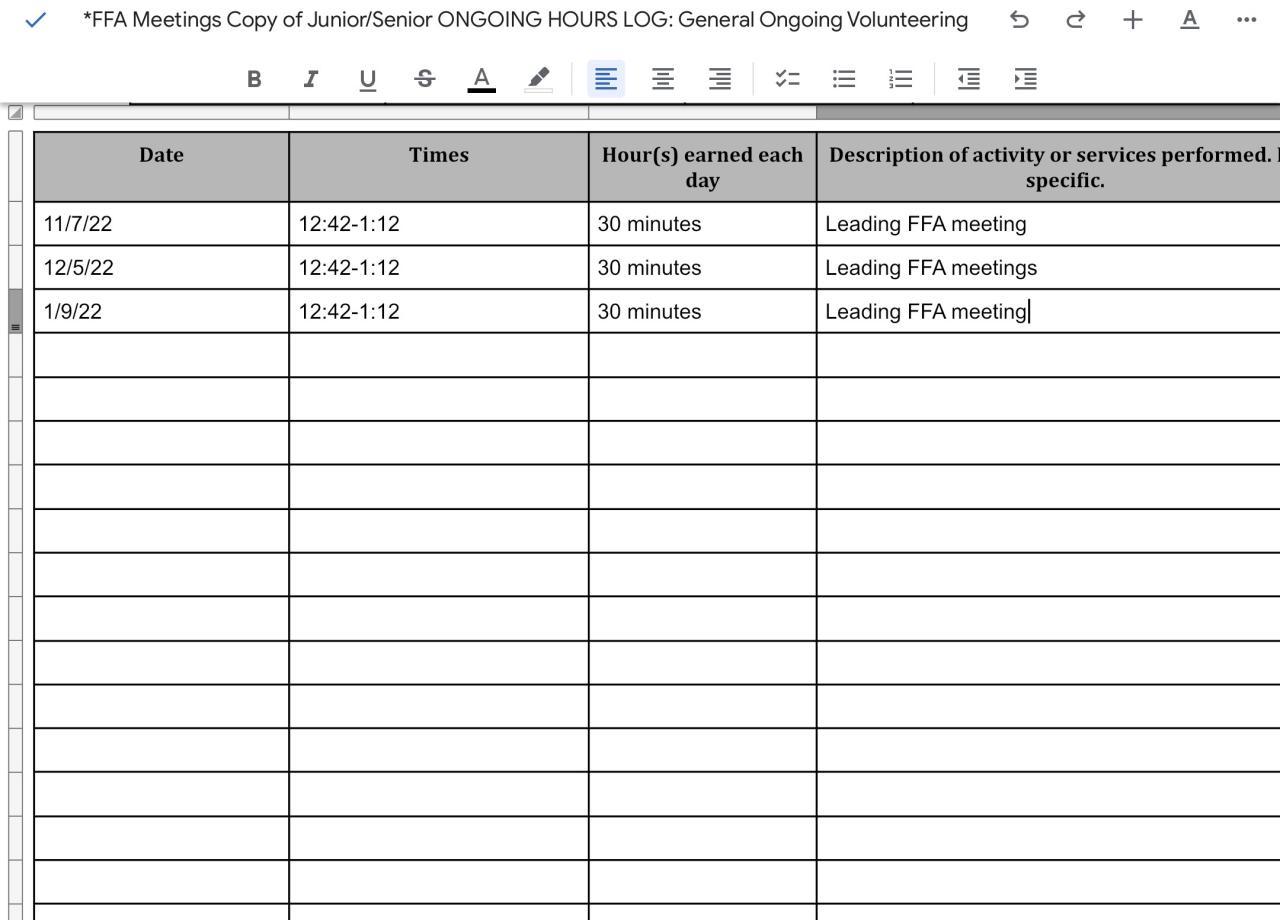Click Leading FFA meeting in 1/9/22 row
1280x920 pixels.
tap(926, 312)
